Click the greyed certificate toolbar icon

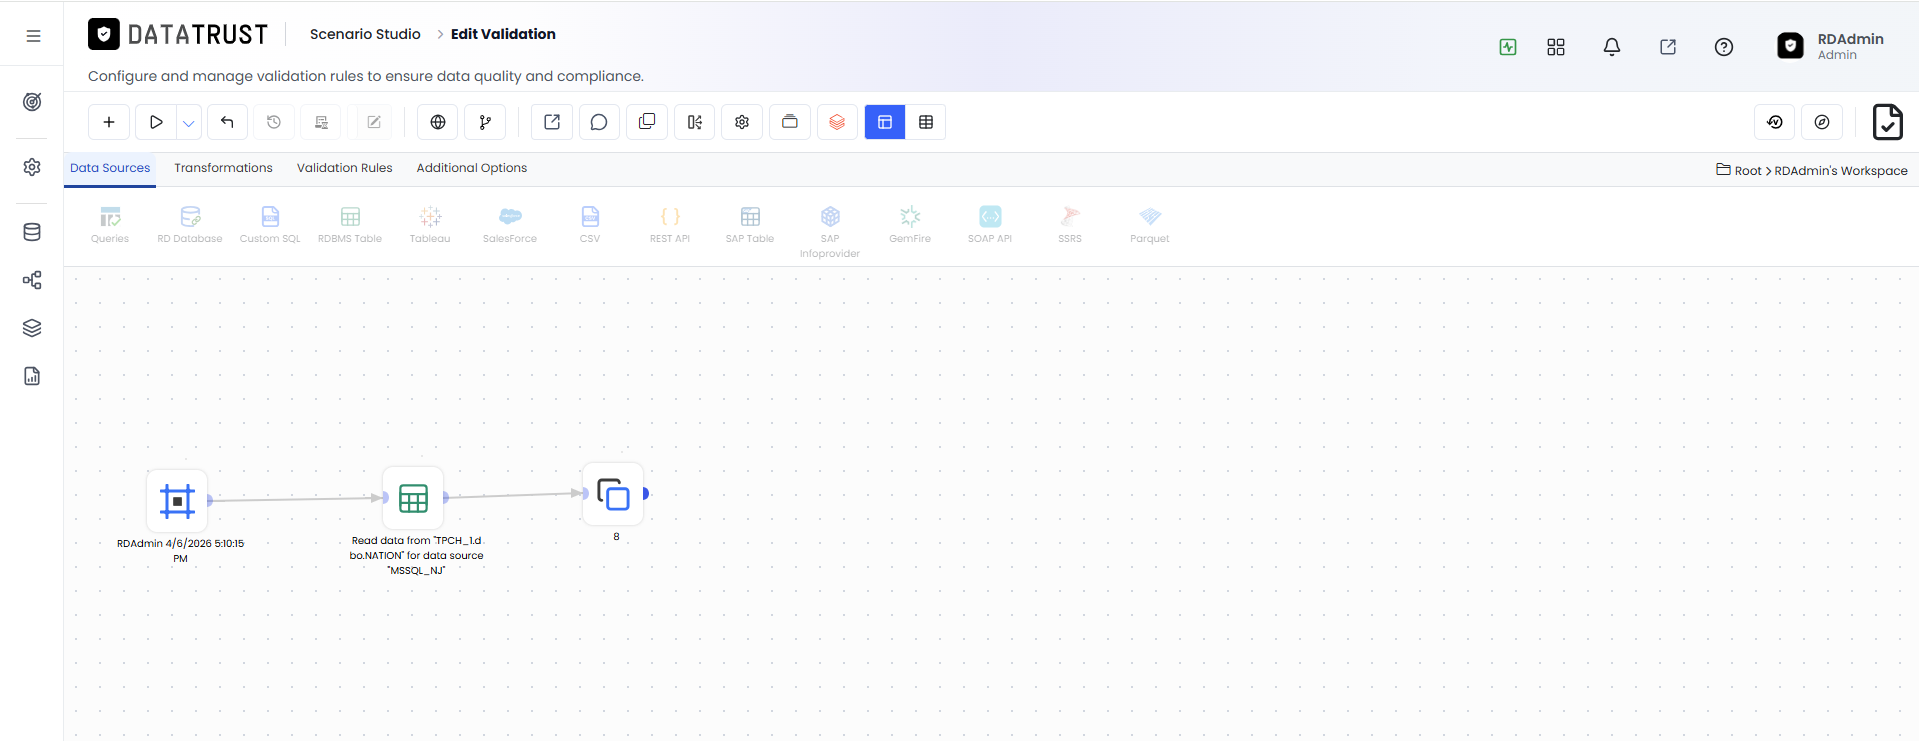click(322, 122)
